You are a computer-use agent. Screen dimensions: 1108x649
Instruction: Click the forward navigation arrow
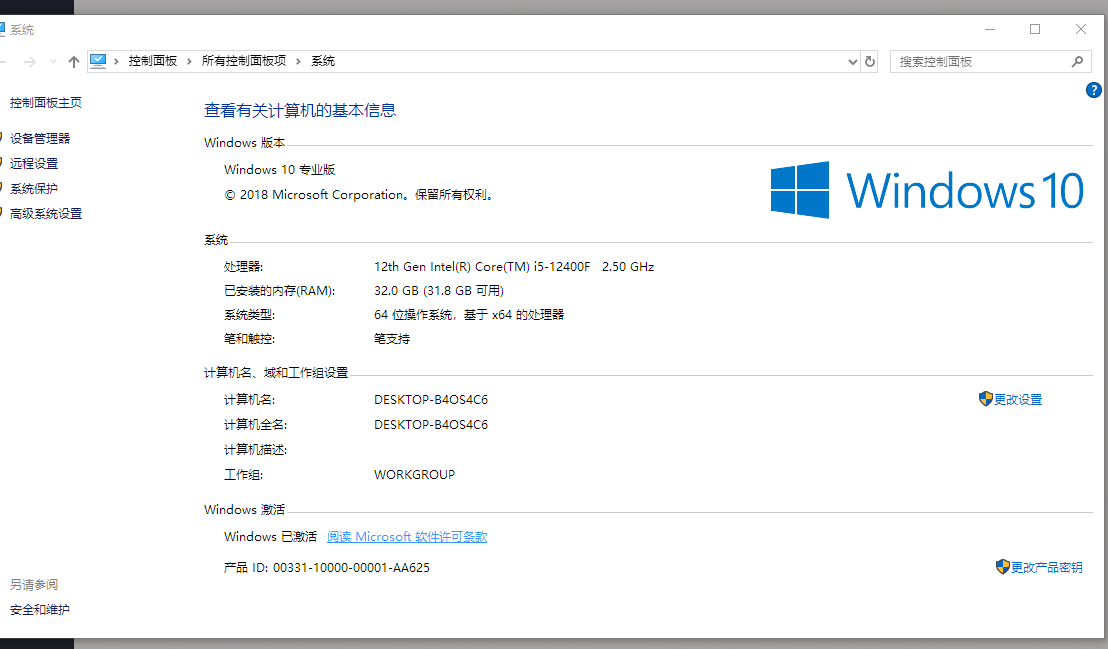click(x=30, y=62)
